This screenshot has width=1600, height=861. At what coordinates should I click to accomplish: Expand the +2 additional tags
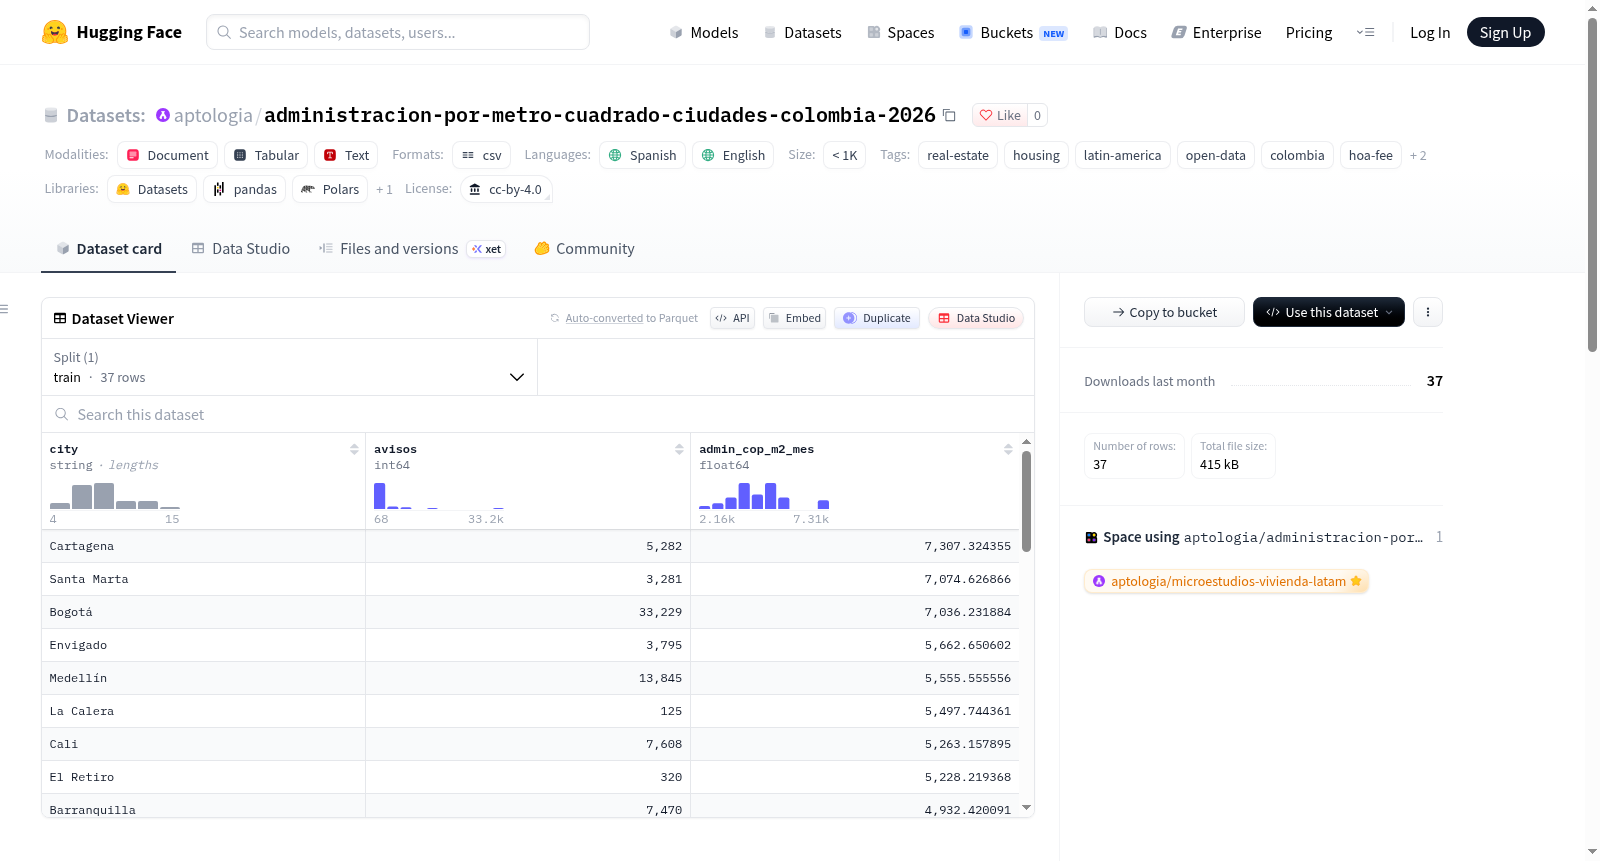click(1418, 155)
